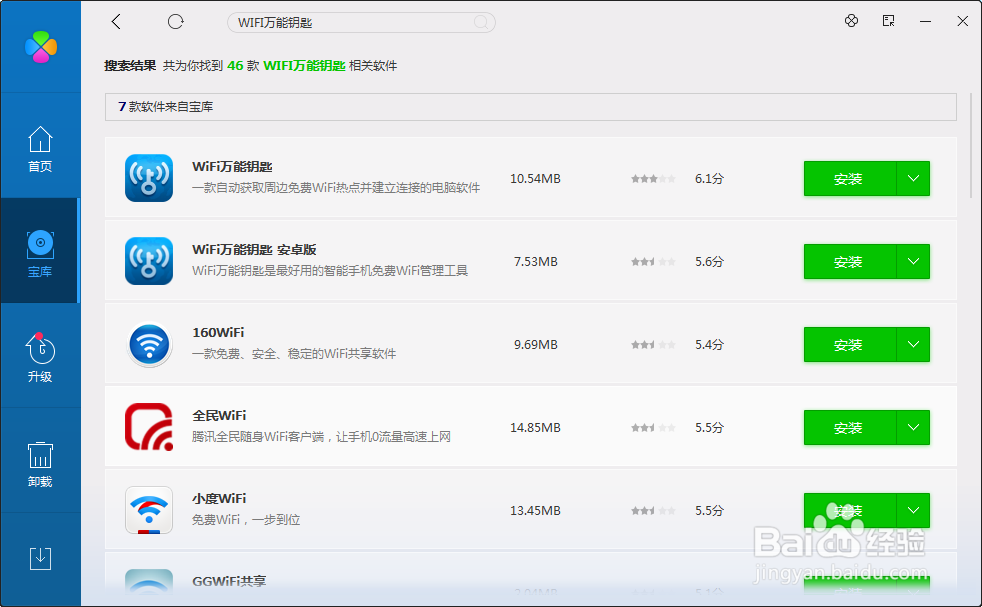Screen dimensions: 982x607
Task: Refresh the page with the reload icon
Action: 176,22
